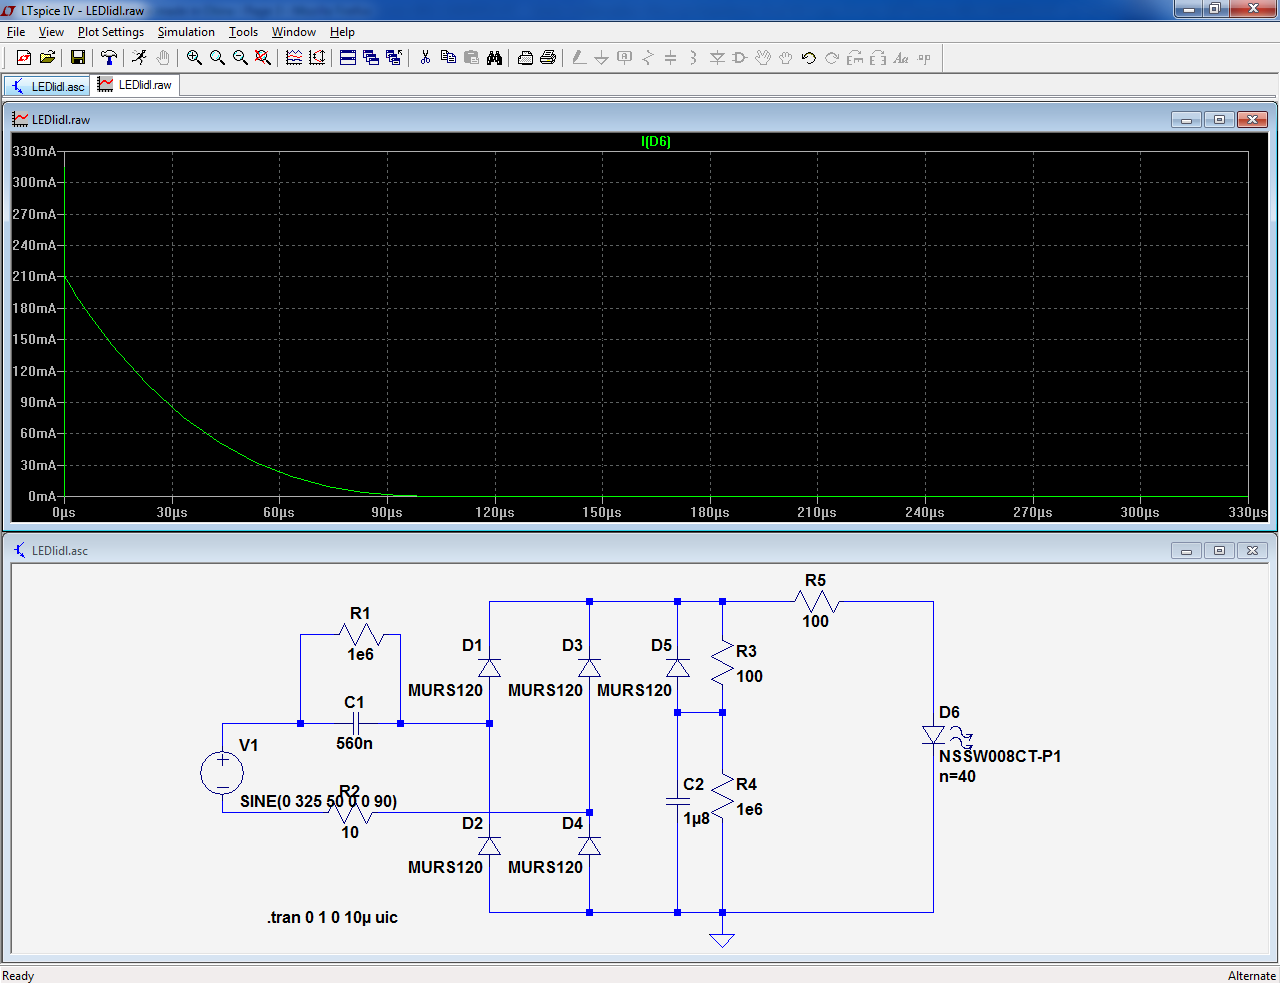Viewport: 1280px width, 984px height.
Task: Click the Find binoculars icon
Action: 494,58
